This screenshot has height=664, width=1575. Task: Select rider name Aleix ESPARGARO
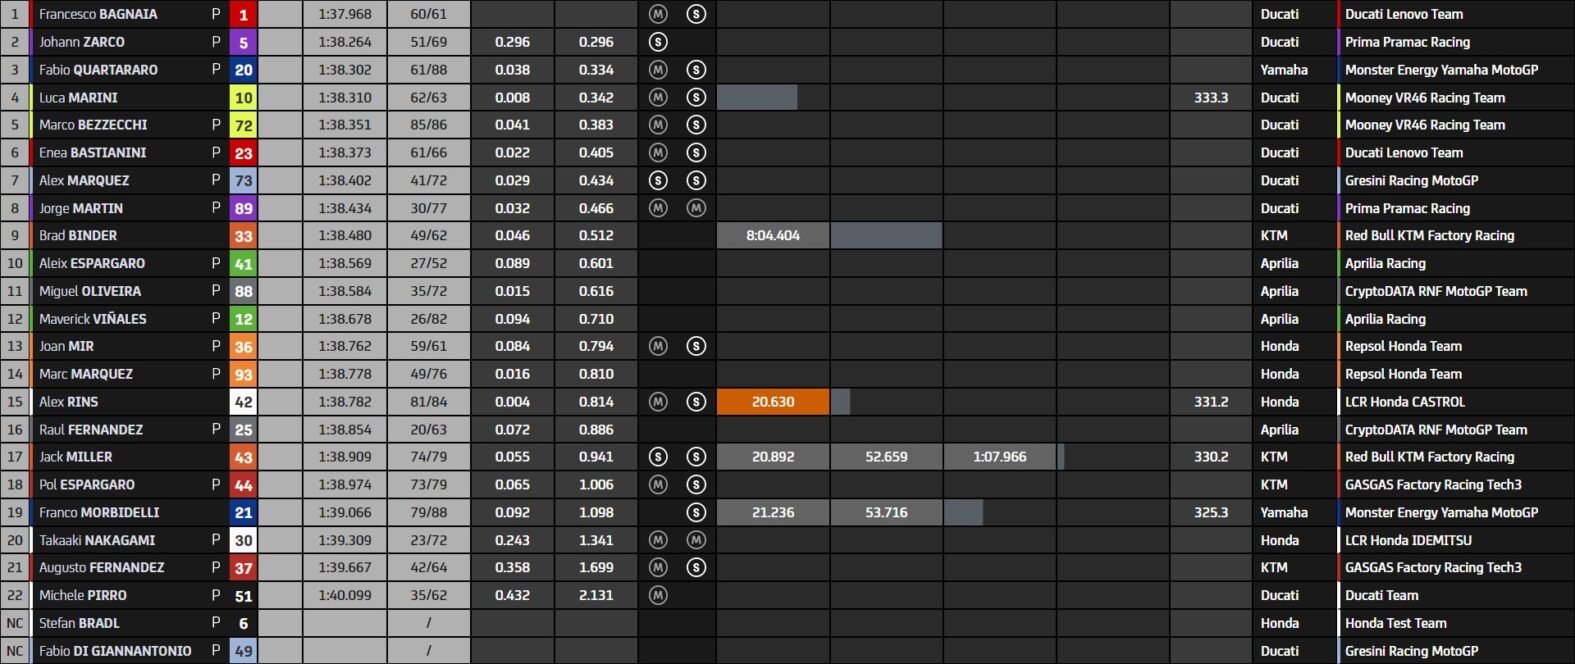click(x=92, y=263)
